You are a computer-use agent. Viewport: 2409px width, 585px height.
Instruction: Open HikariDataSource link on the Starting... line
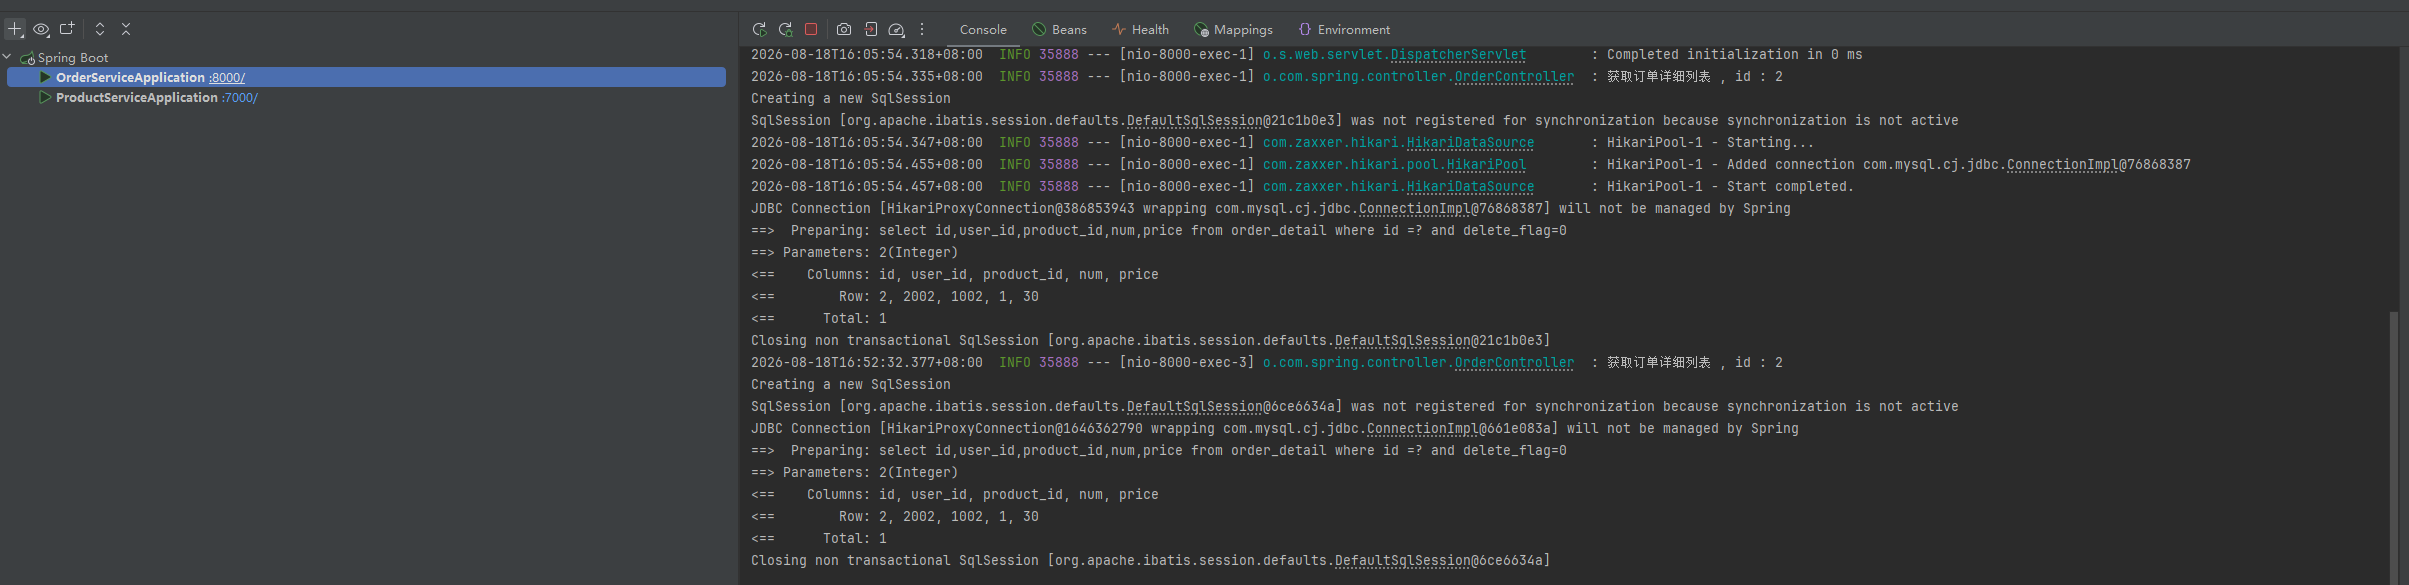pos(1470,143)
